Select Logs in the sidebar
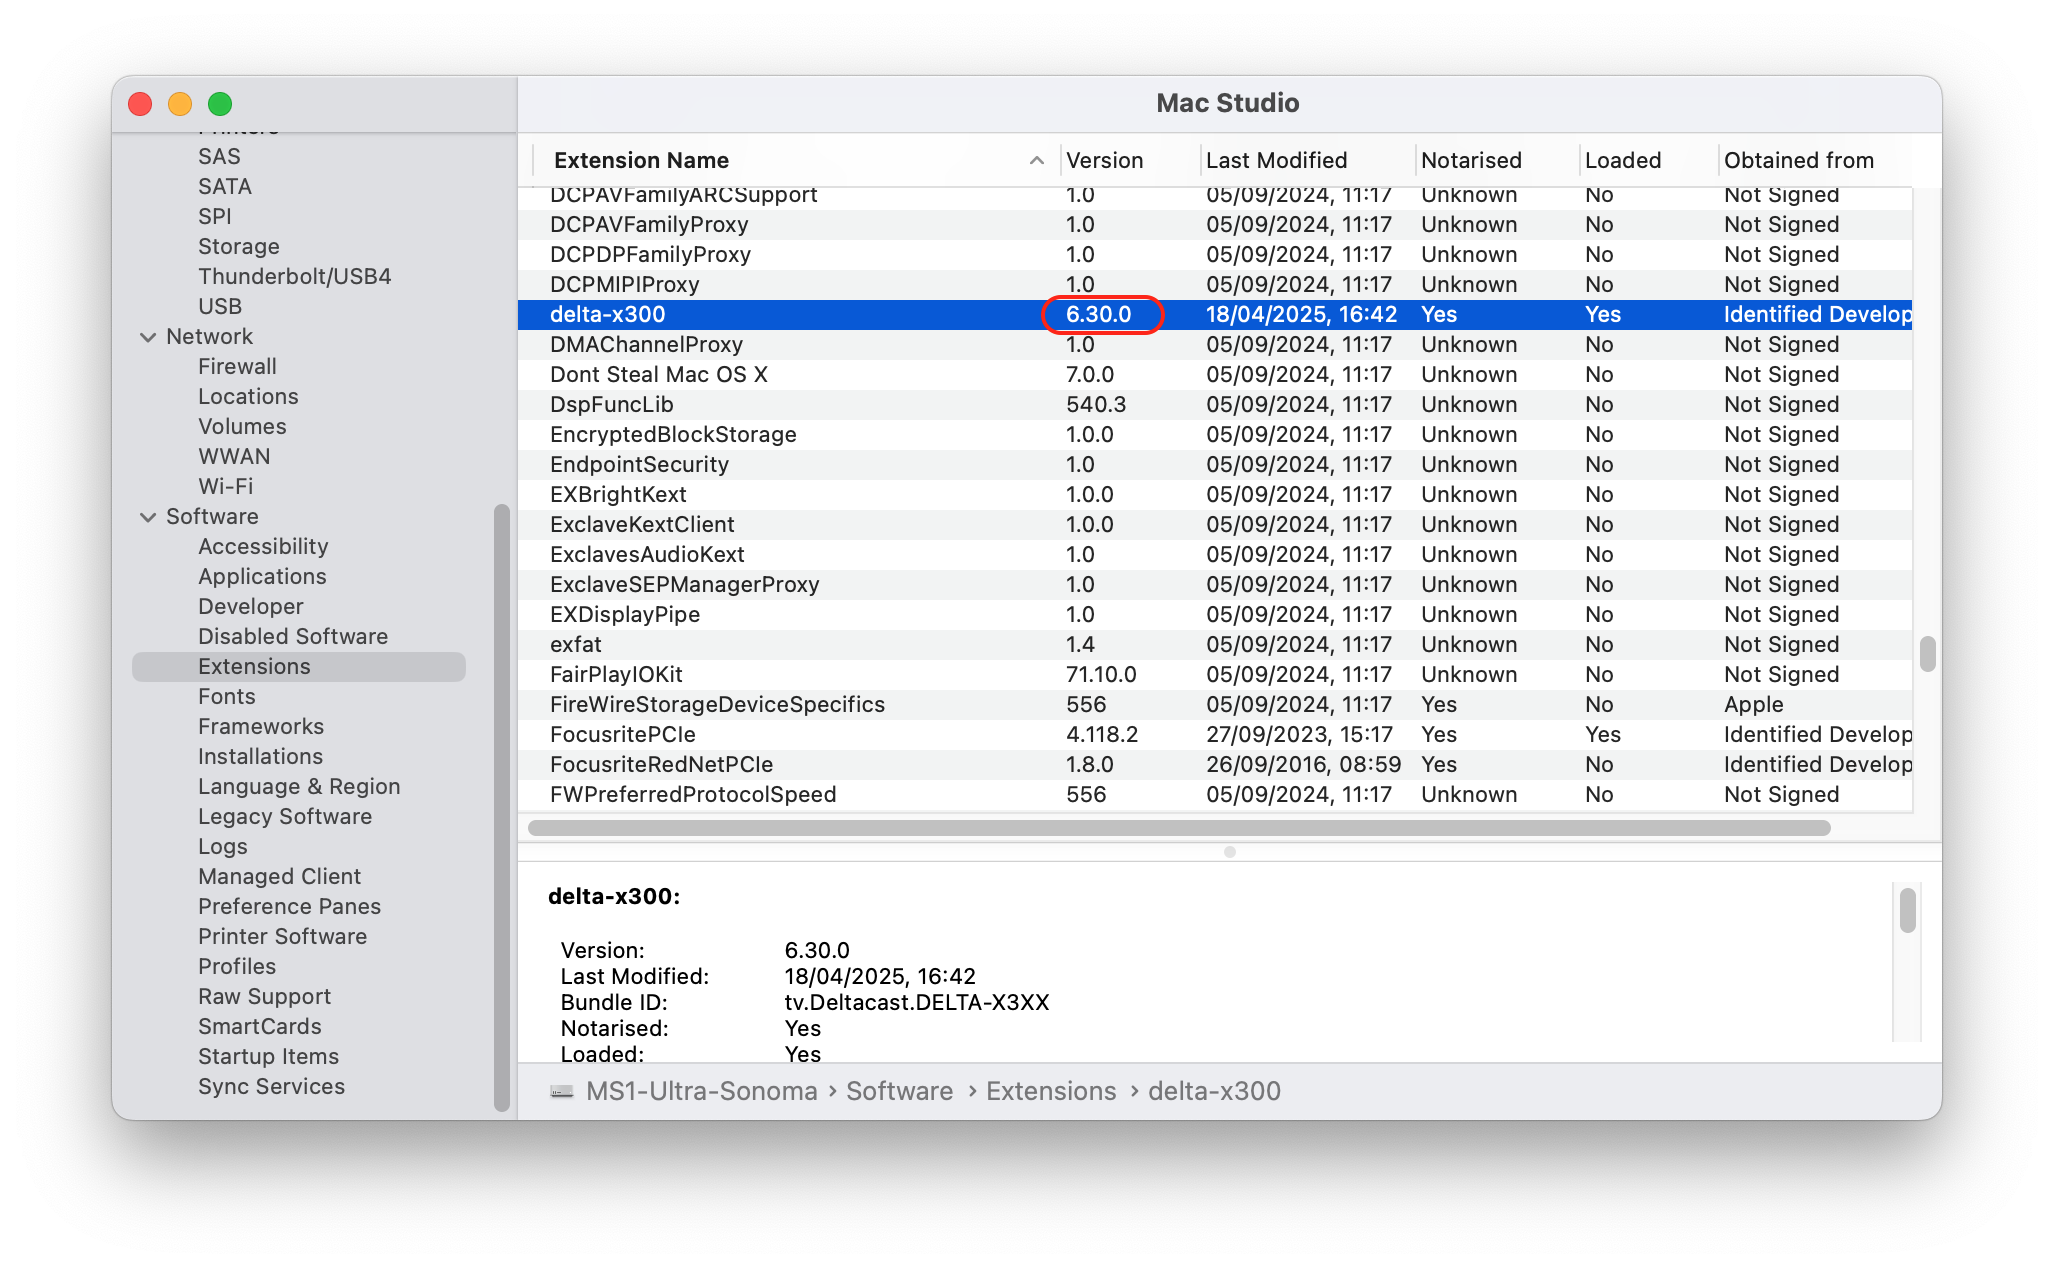Screen dimensions: 2054x1268 (223, 847)
